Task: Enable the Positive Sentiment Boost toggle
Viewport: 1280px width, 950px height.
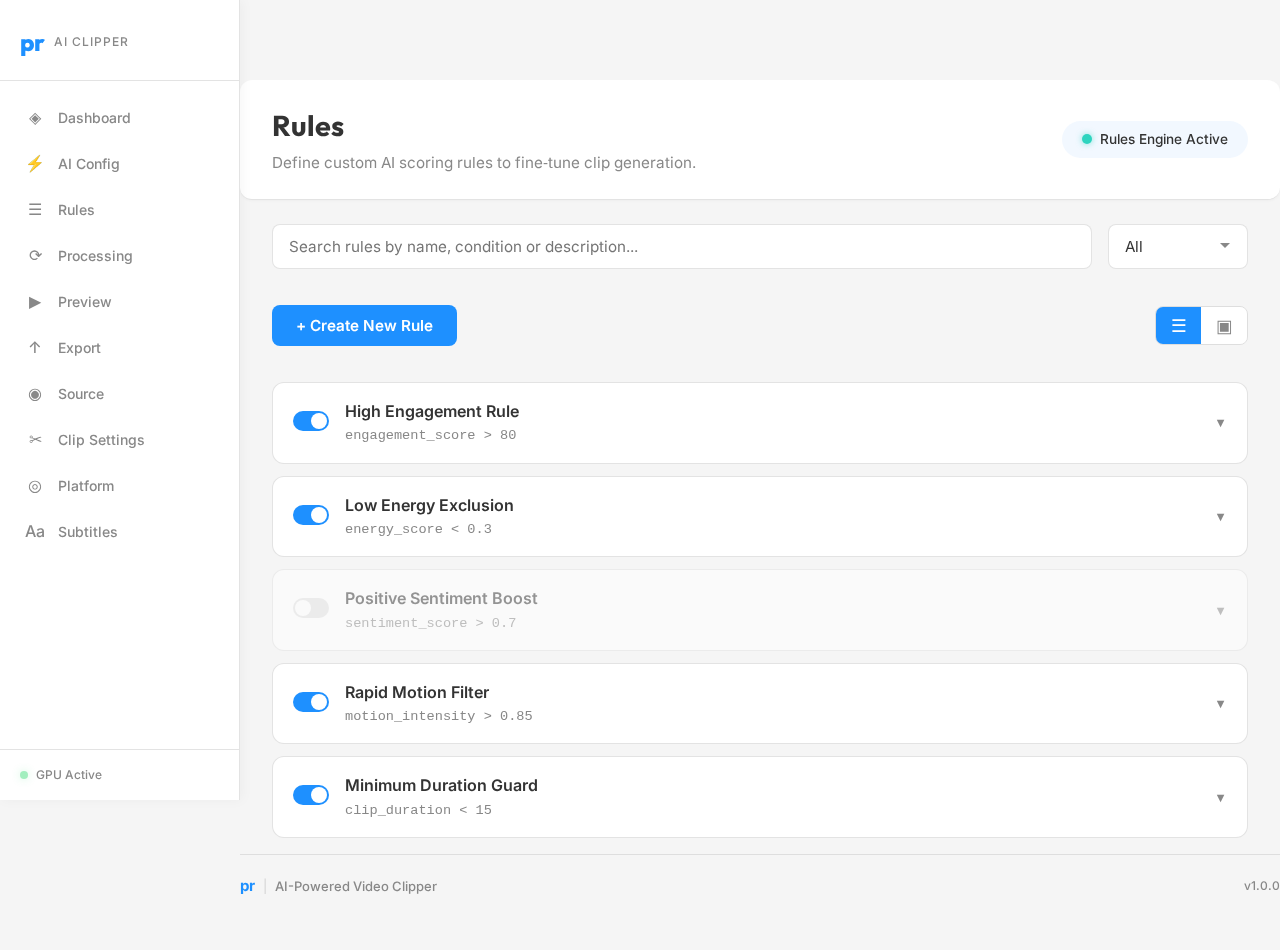Action: click(311, 608)
